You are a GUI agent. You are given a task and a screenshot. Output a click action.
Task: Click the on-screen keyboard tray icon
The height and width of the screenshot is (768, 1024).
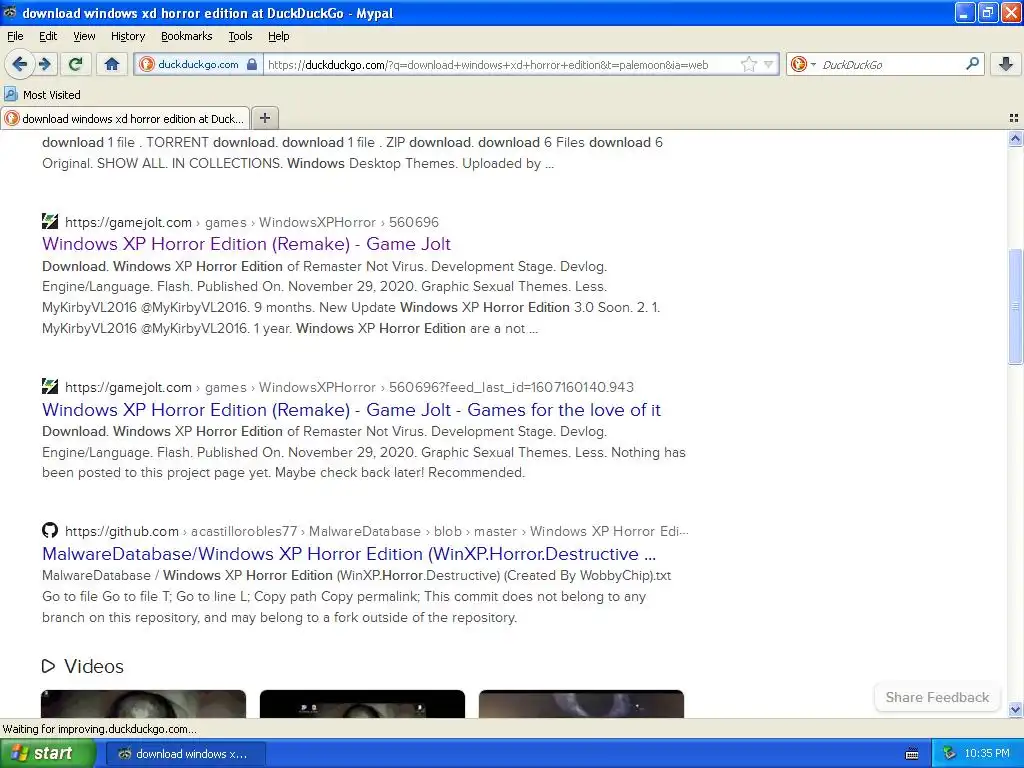click(912, 754)
